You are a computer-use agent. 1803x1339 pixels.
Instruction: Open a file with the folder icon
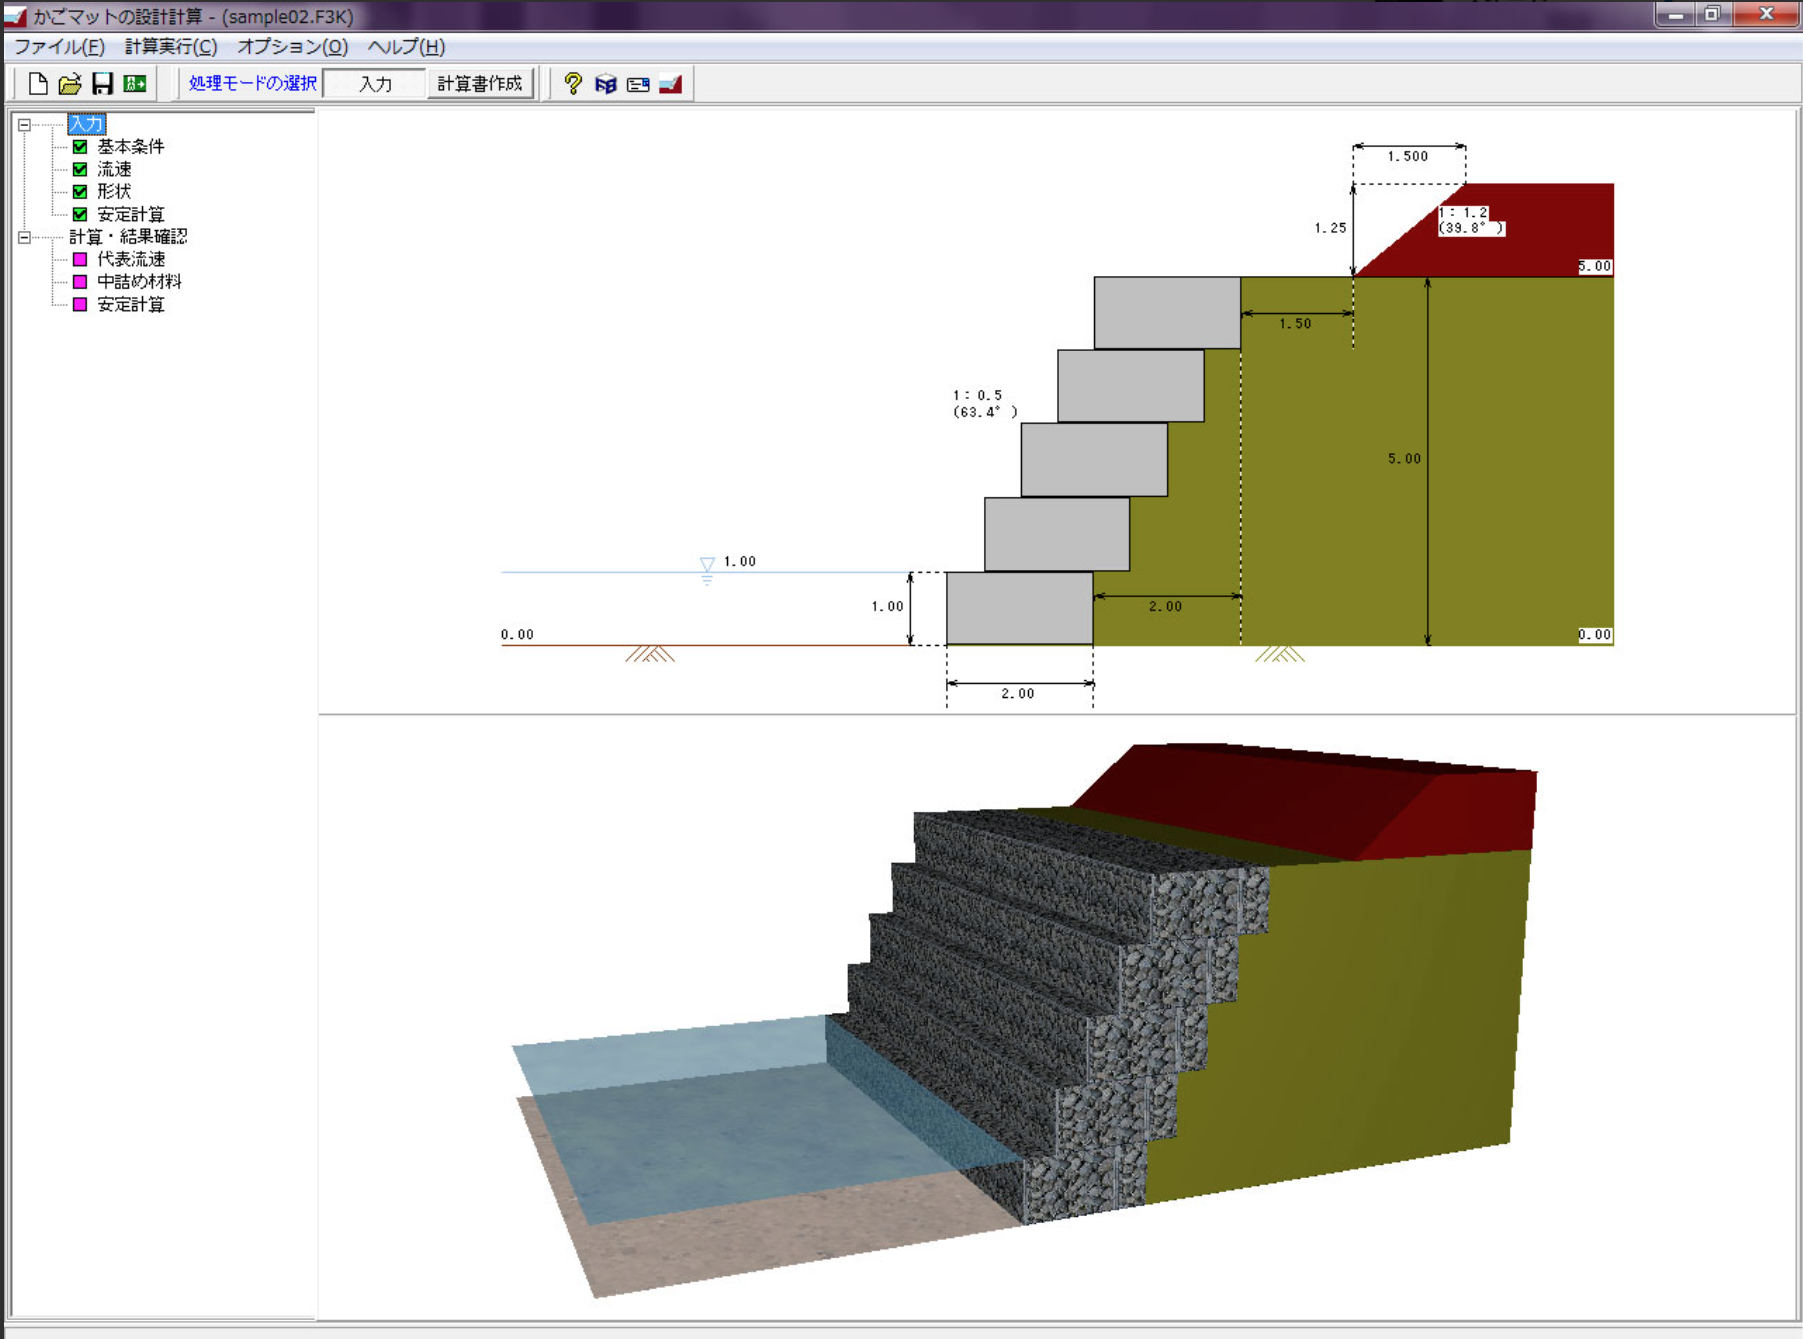point(70,84)
